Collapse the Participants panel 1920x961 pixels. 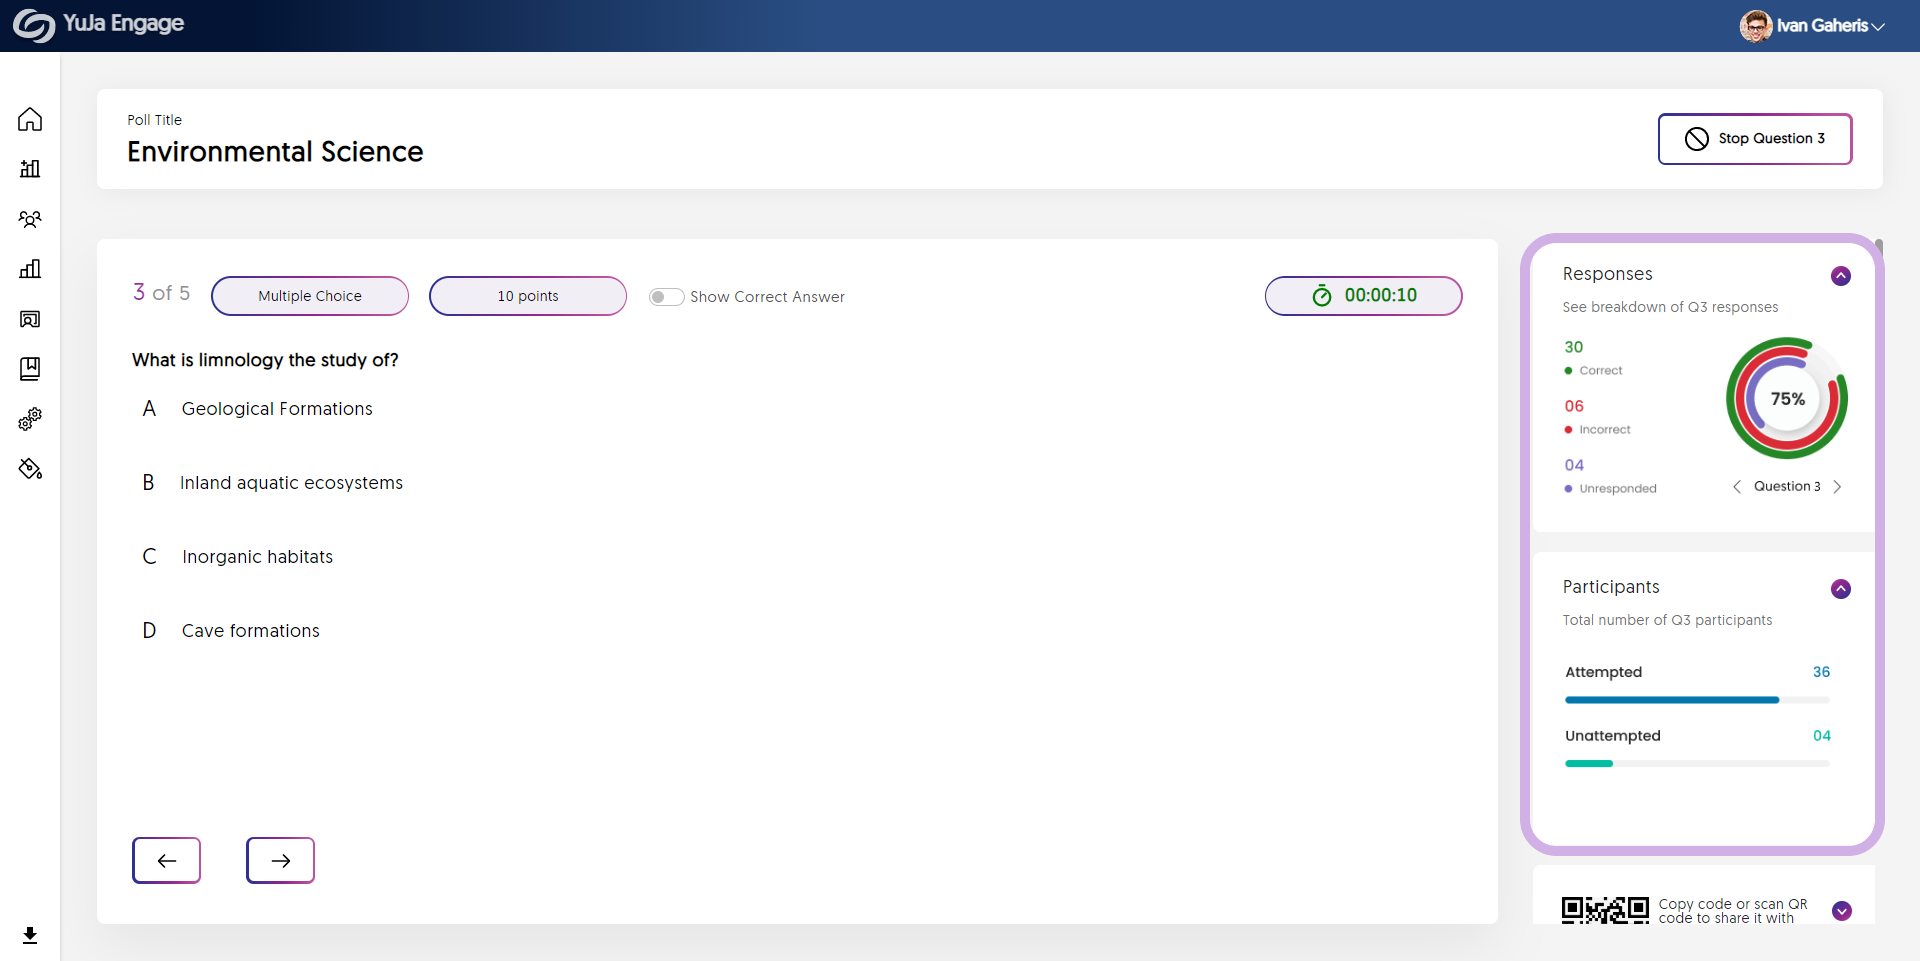pos(1840,589)
